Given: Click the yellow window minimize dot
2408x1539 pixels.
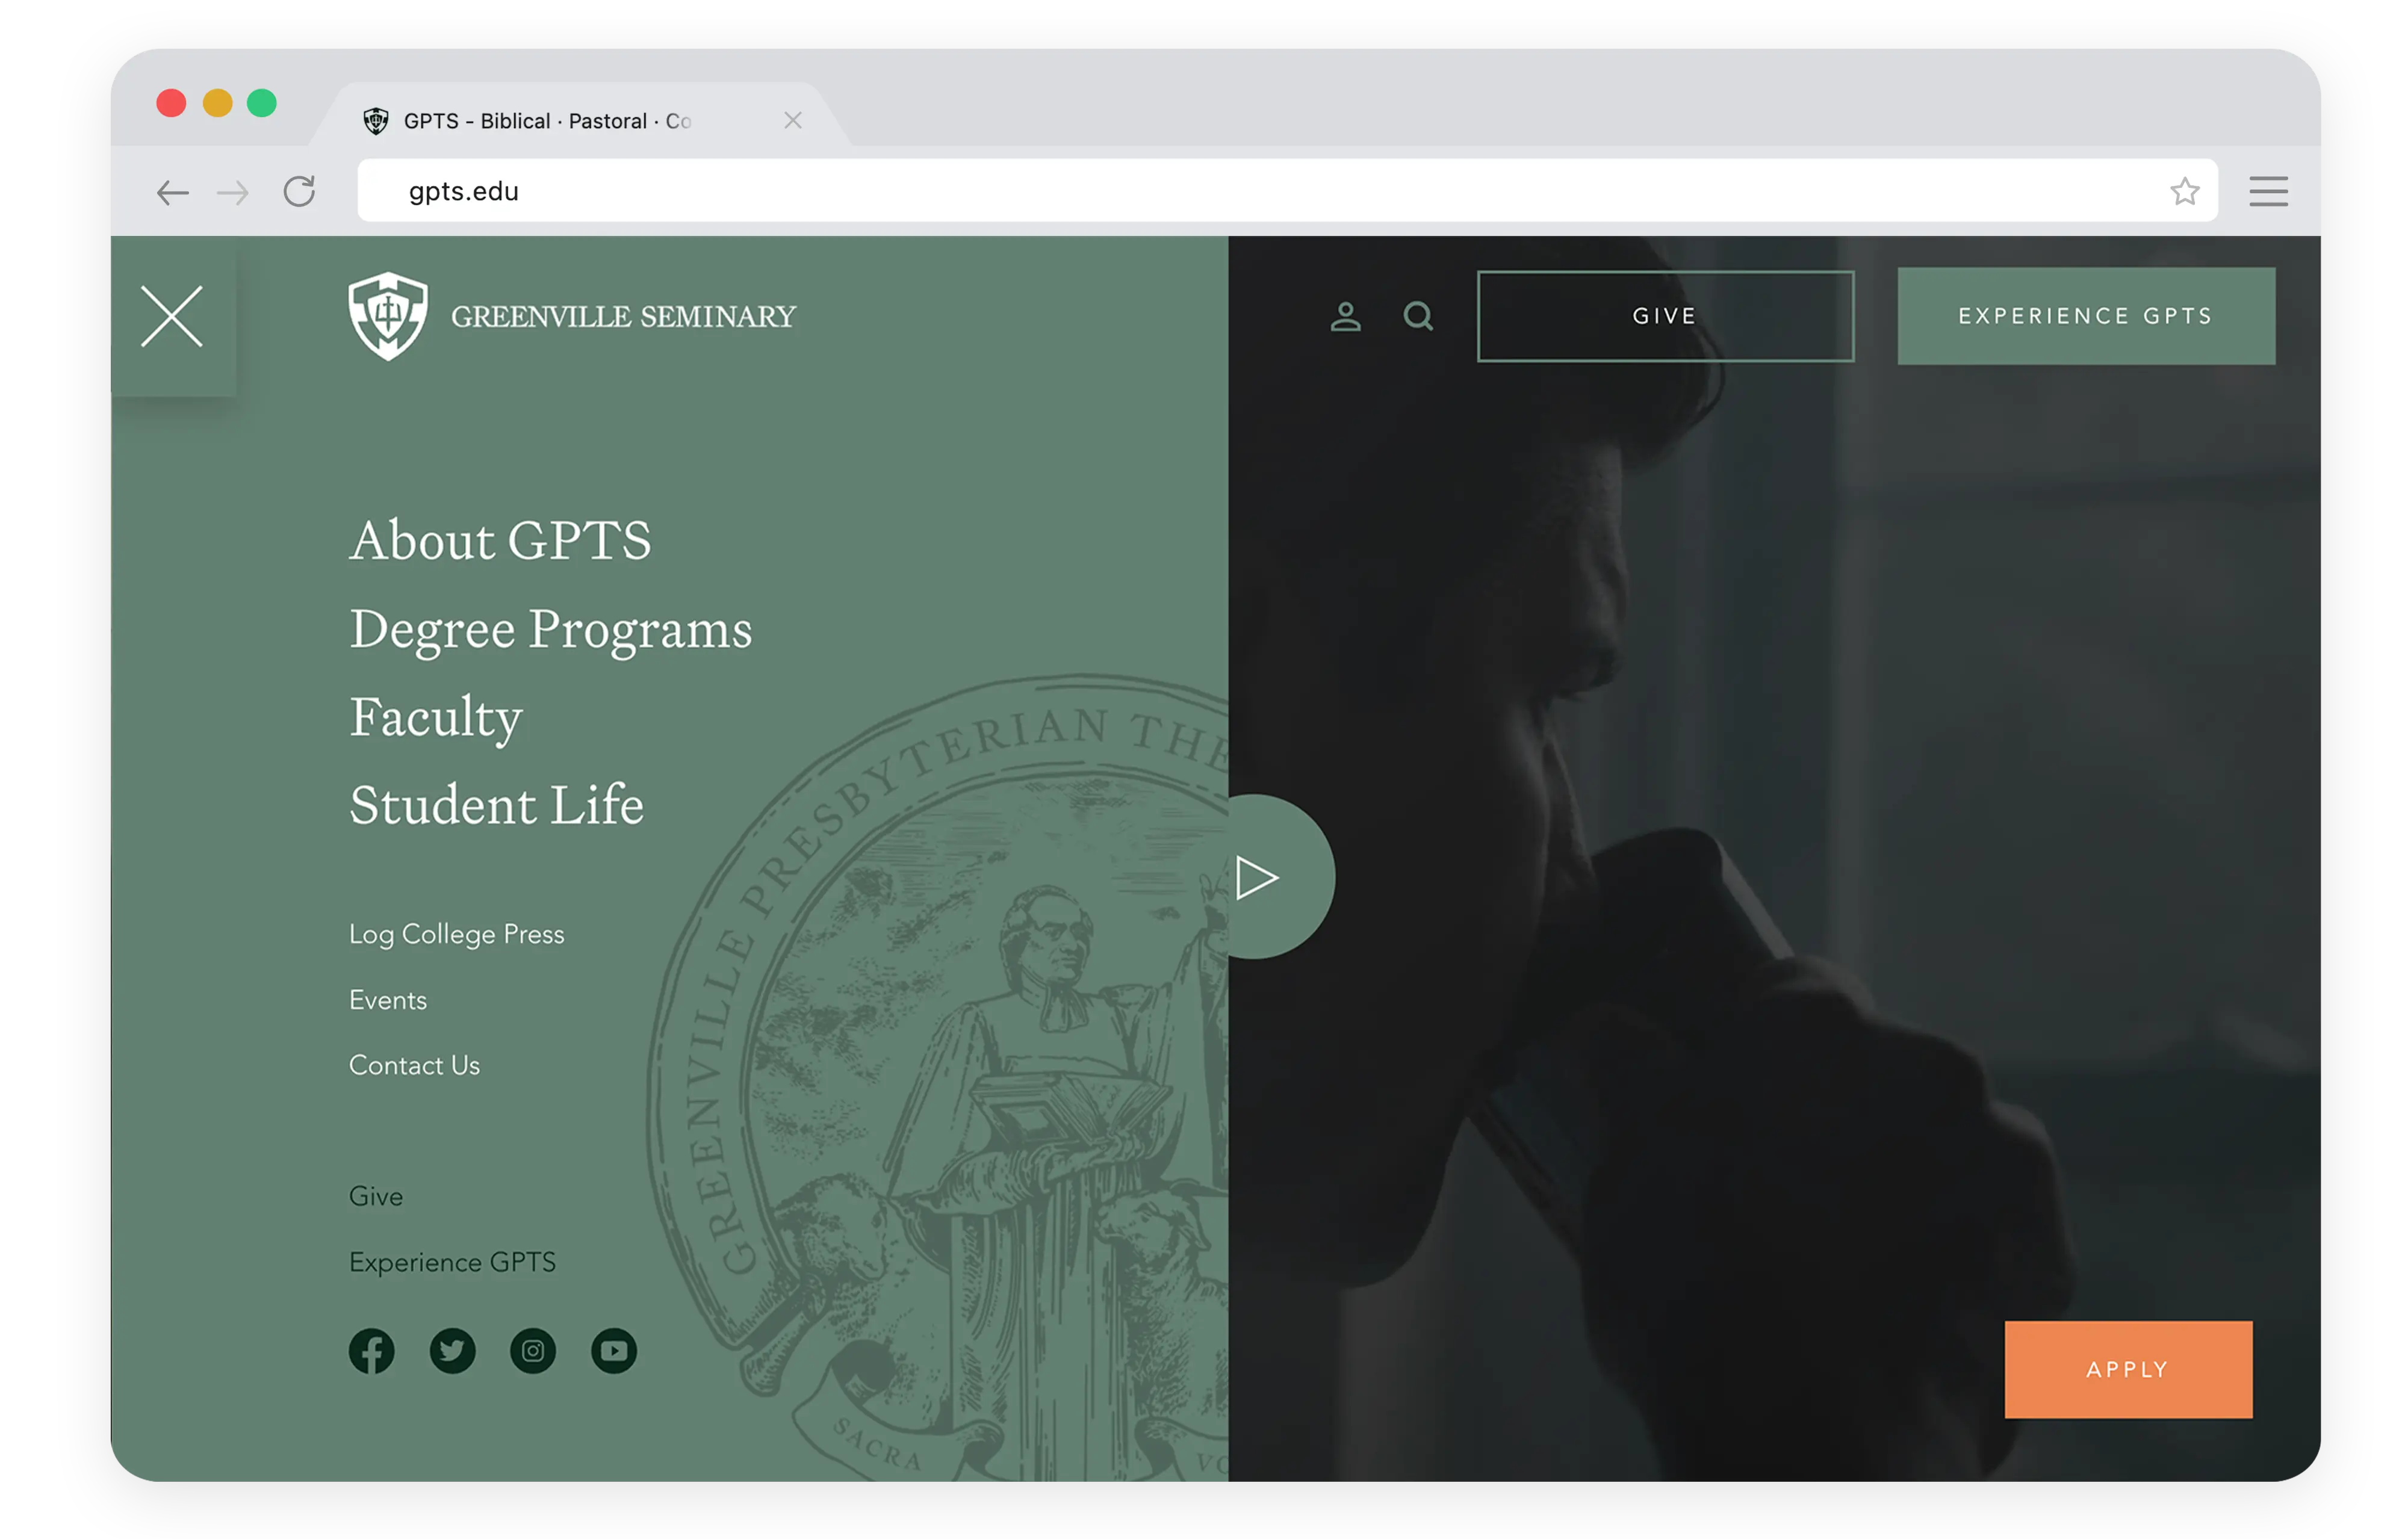Looking at the screenshot, I should 217,103.
